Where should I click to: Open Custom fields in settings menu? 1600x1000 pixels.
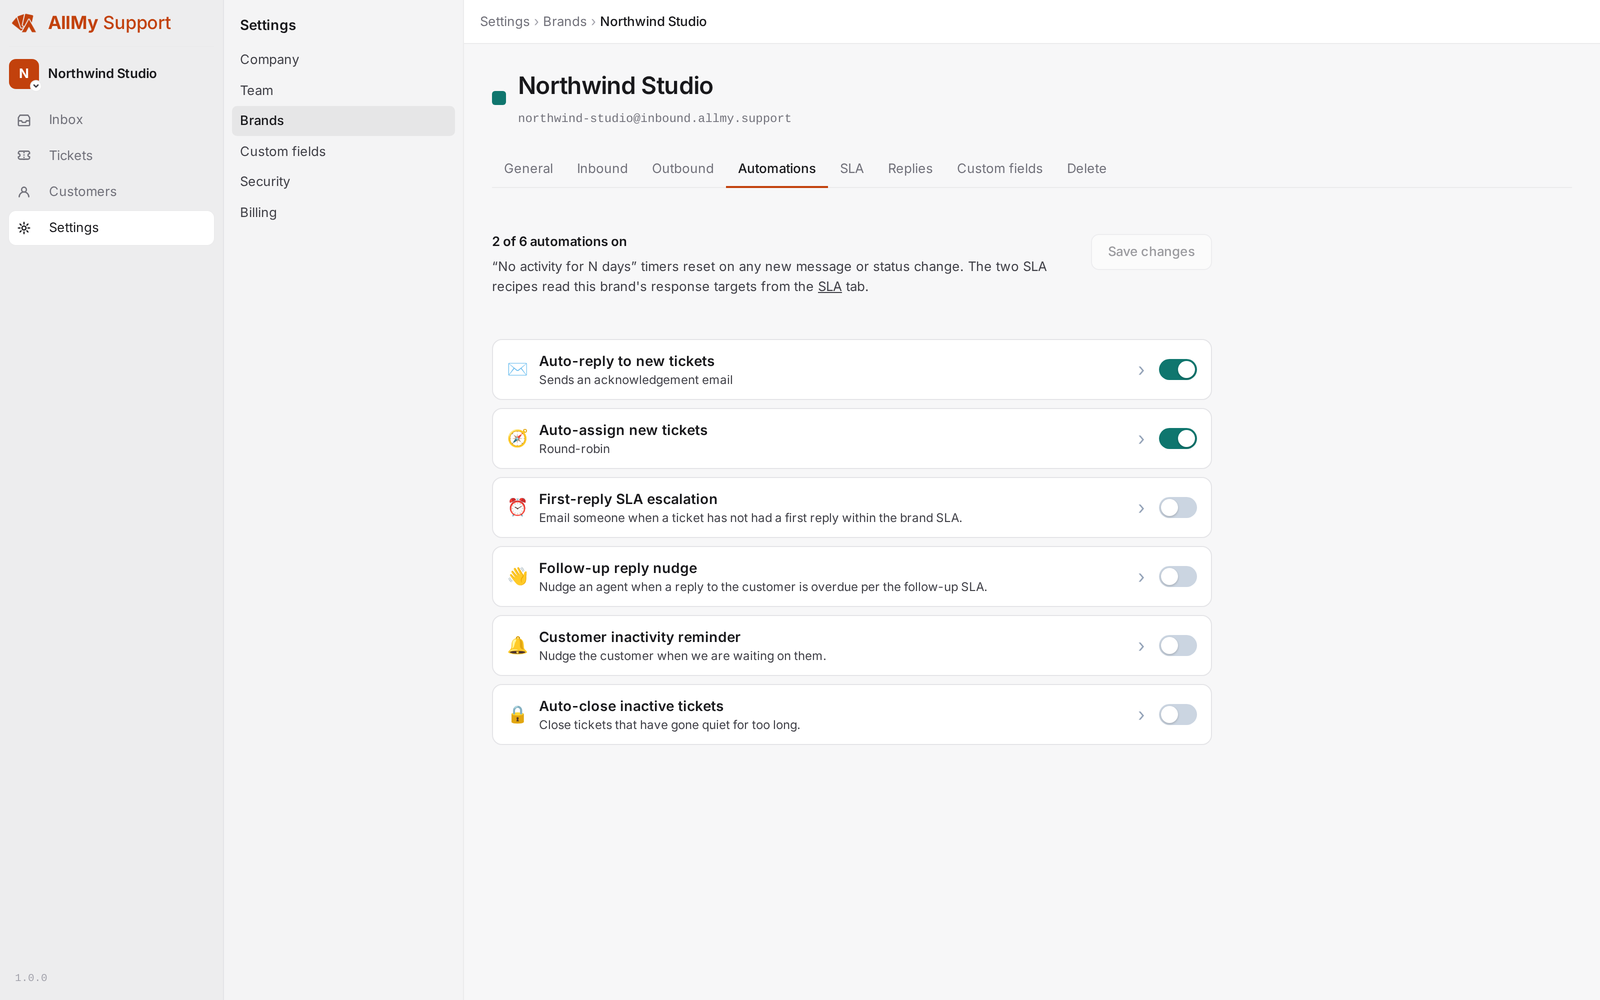pos(343,152)
